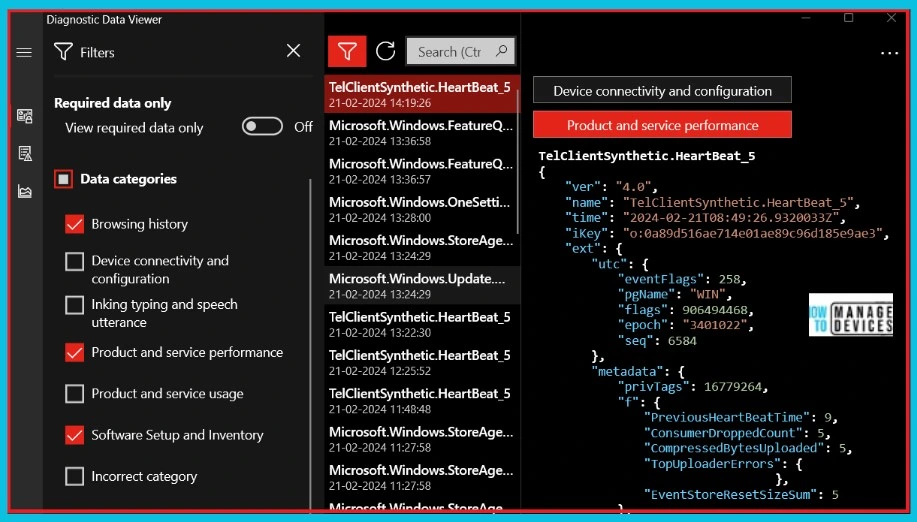Check Device connectivity and configuration category
Viewport: 917px width, 522px height.
74,261
